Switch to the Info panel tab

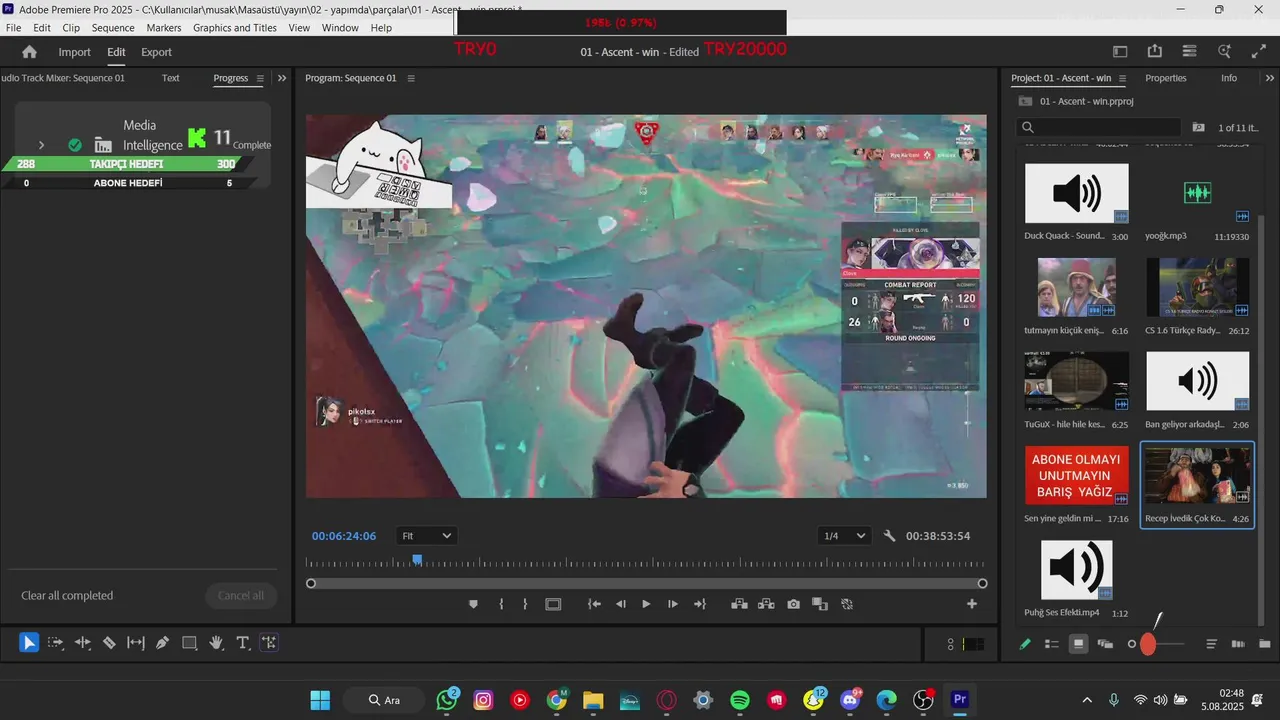coord(1229,78)
